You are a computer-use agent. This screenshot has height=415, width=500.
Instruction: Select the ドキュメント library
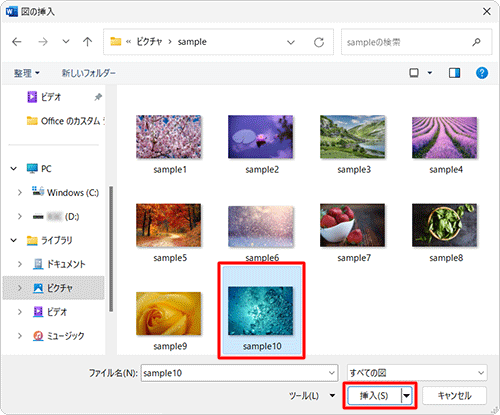point(59,264)
